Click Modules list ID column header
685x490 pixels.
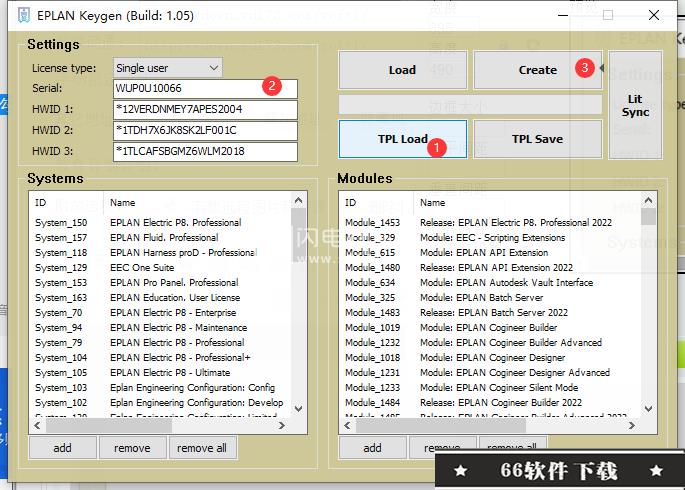(377, 203)
